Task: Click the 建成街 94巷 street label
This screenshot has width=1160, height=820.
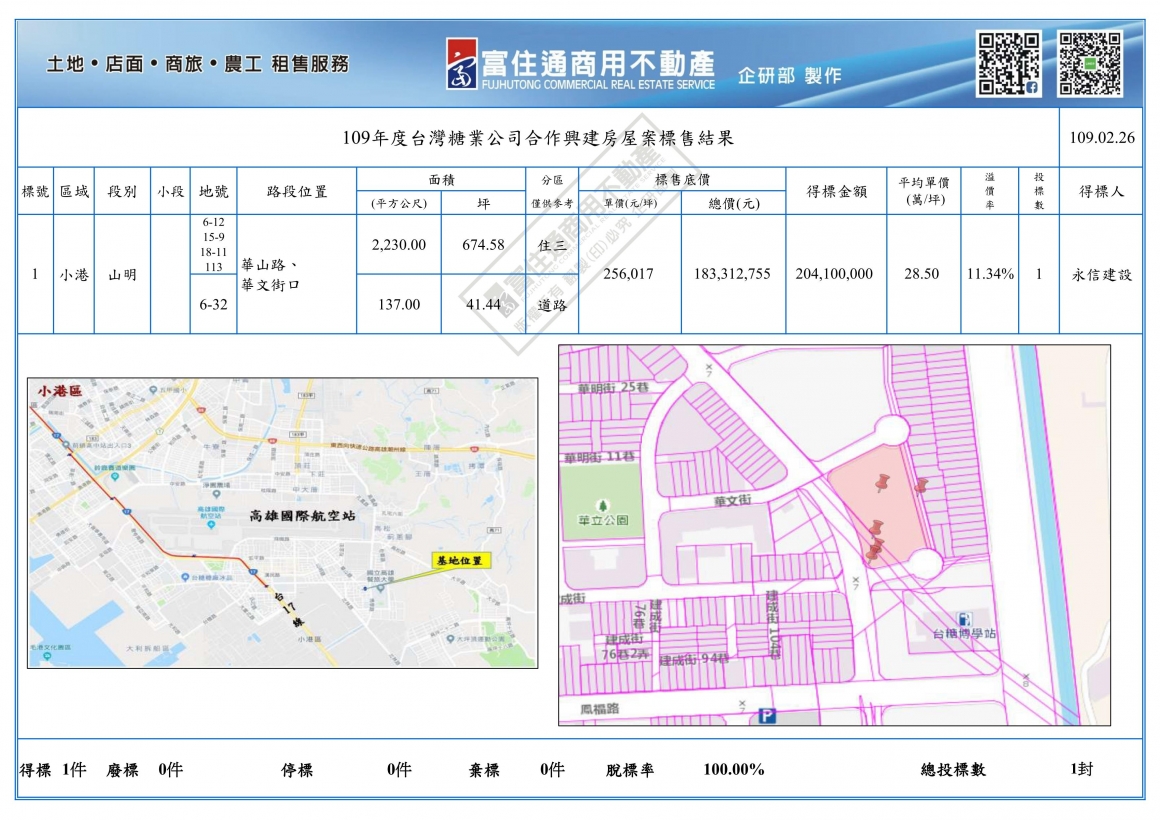Action: 694,660
